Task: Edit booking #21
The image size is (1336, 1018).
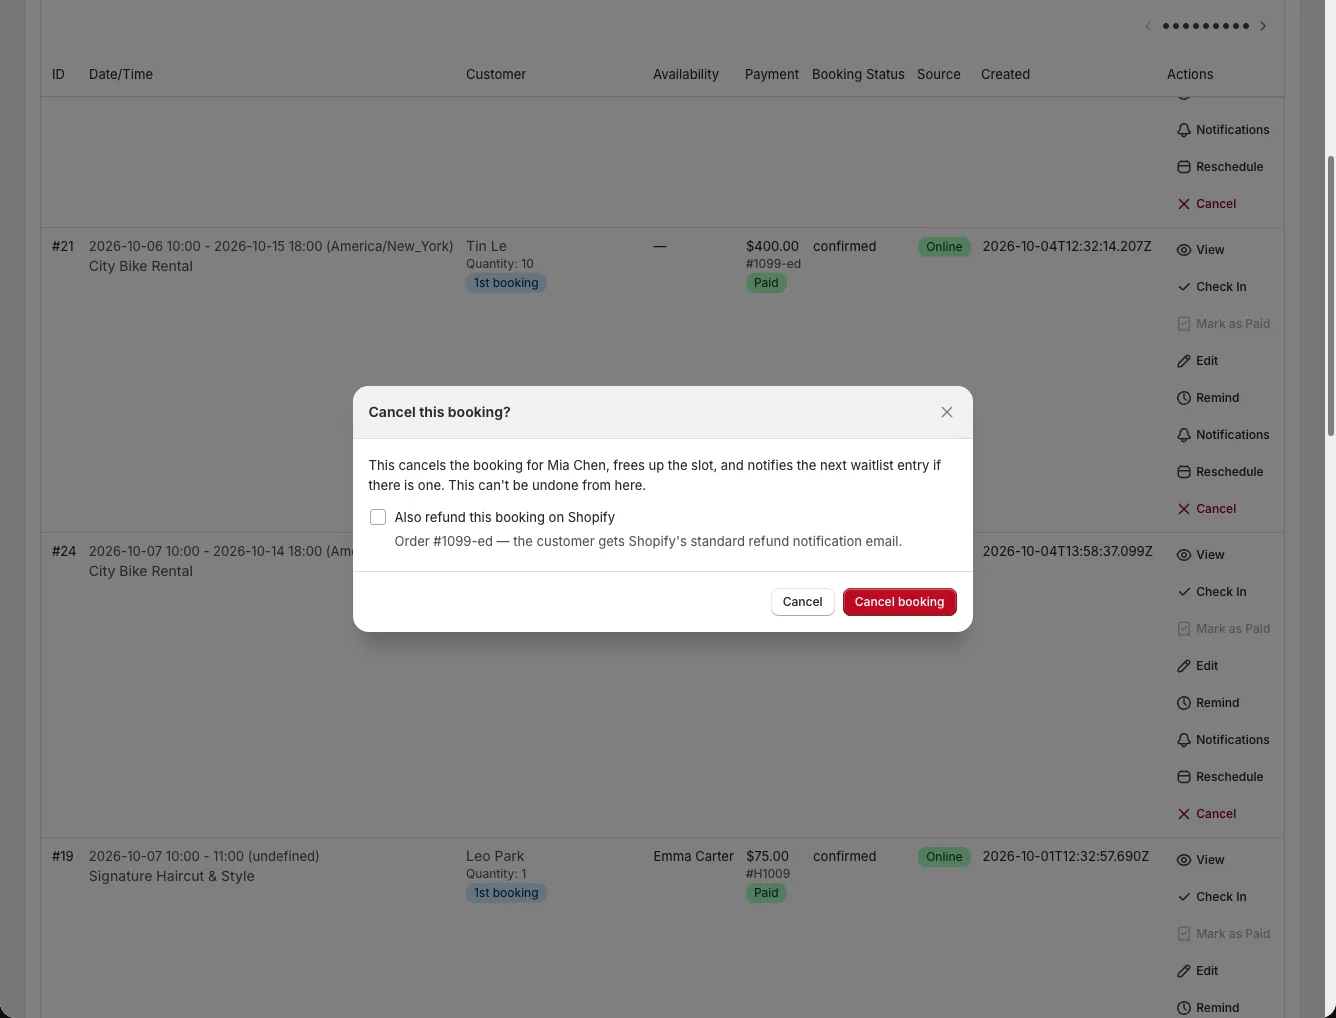Action: 1198,361
